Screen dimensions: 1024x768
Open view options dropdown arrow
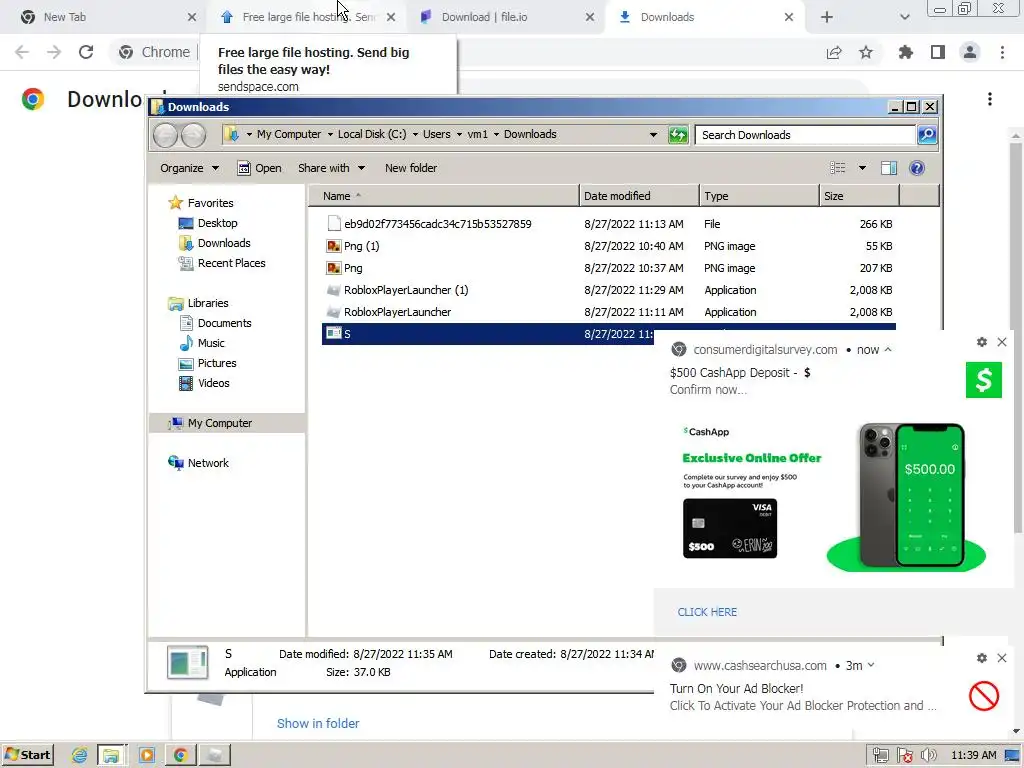(x=862, y=168)
